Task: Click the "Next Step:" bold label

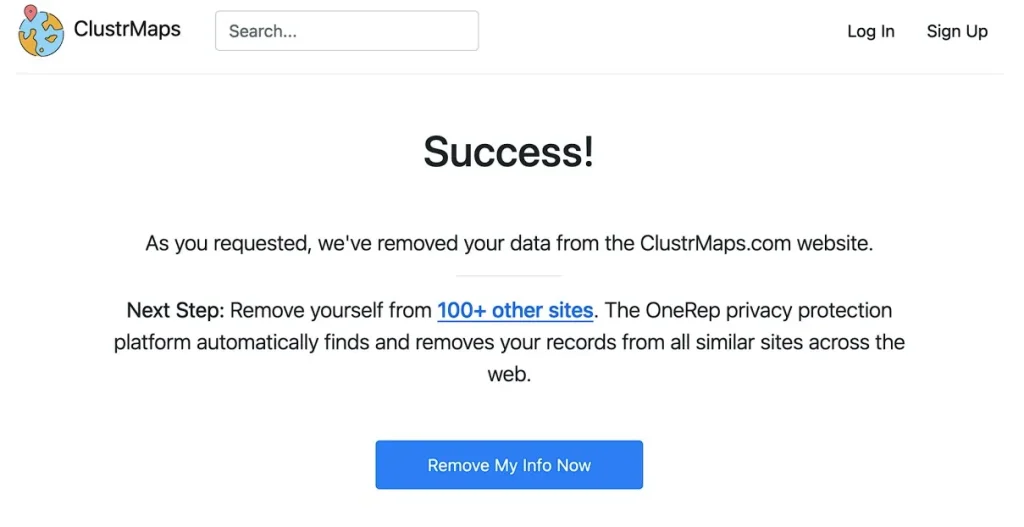Action: (176, 310)
